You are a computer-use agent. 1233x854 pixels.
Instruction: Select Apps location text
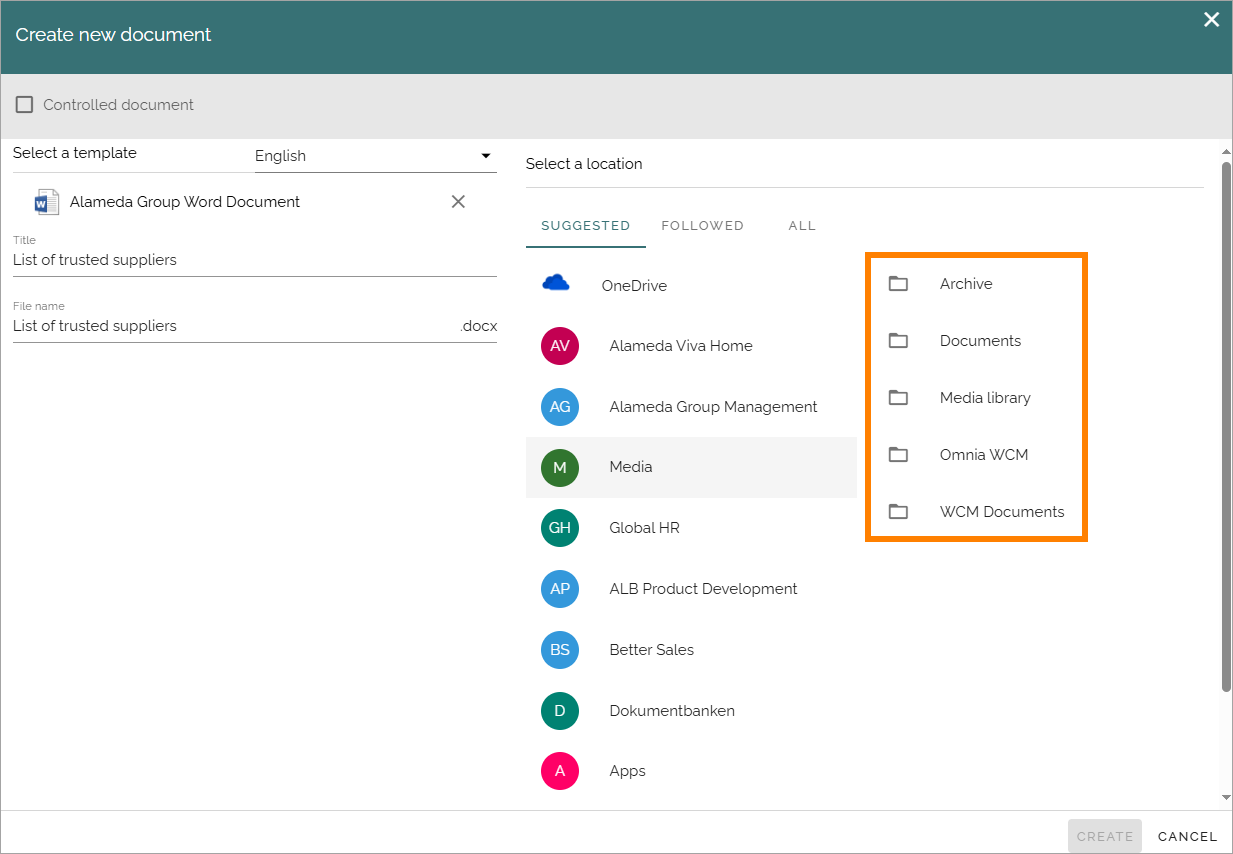(x=627, y=771)
